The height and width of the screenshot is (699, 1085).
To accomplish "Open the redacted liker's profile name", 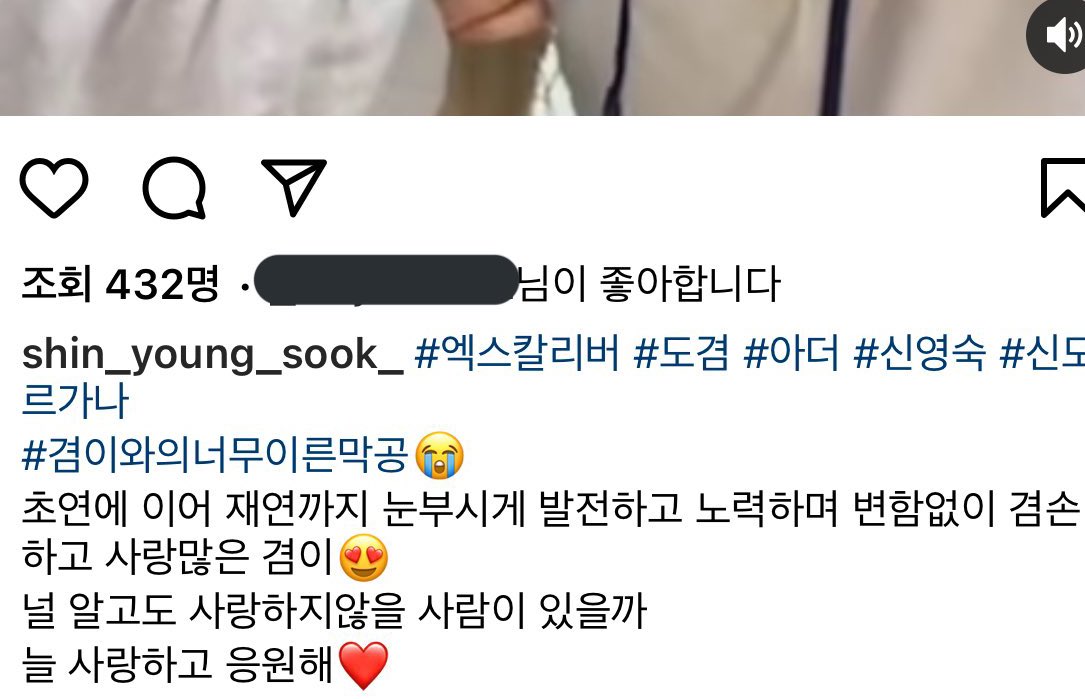I will point(386,280).
